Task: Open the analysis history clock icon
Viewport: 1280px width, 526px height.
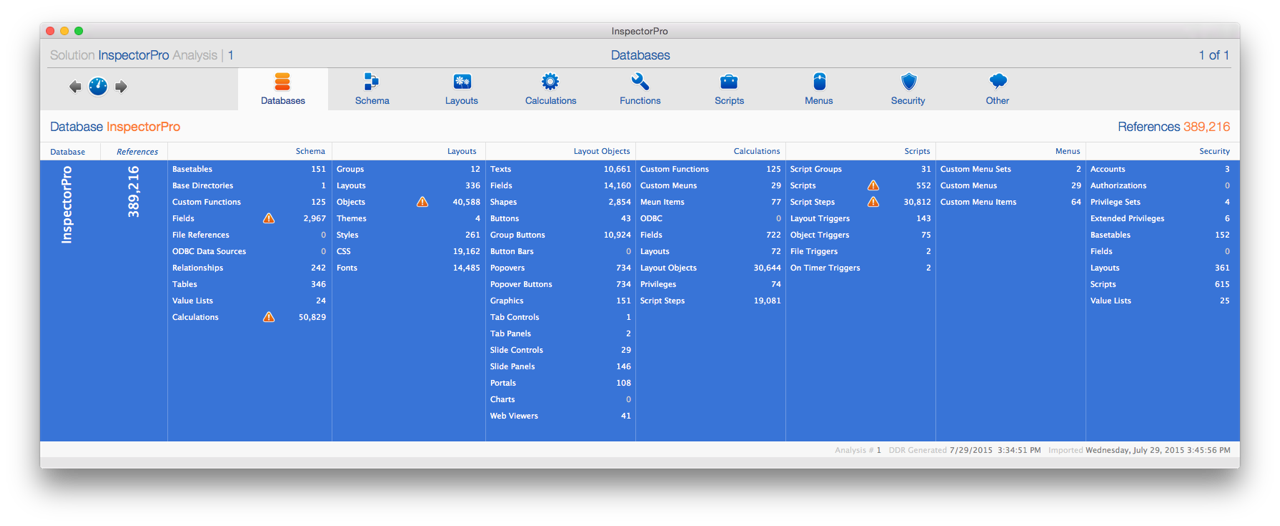Action: click(x=98, y=86)
